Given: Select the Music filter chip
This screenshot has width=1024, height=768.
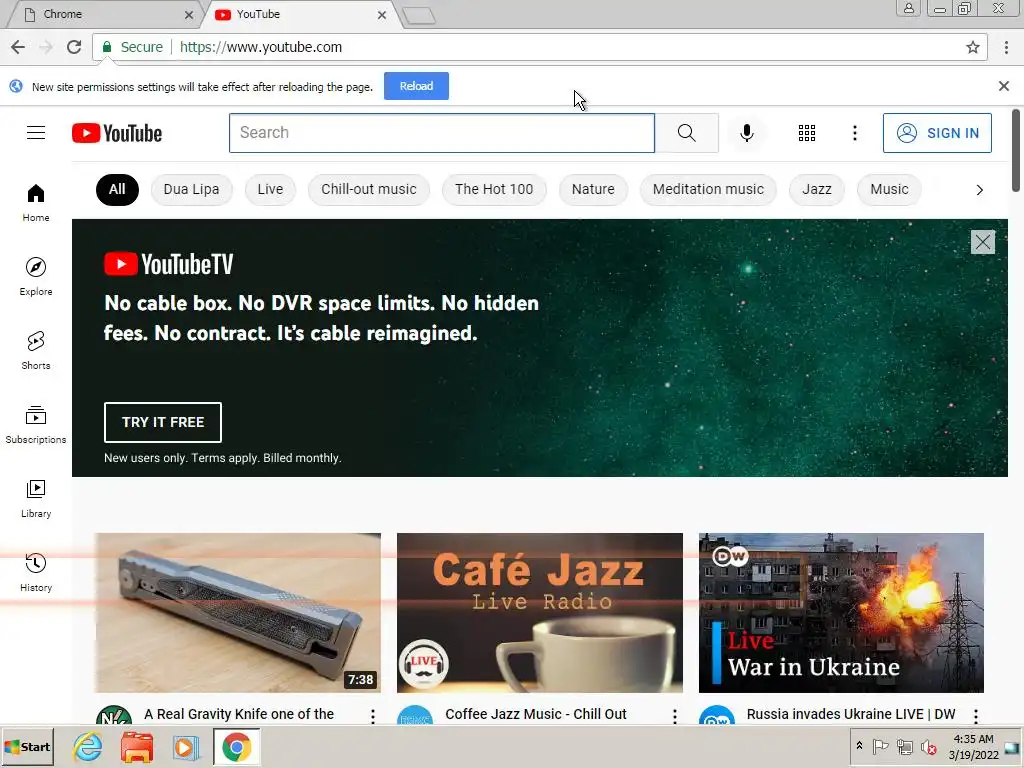Looking at the screenshot, I should [x=889, y=189].
